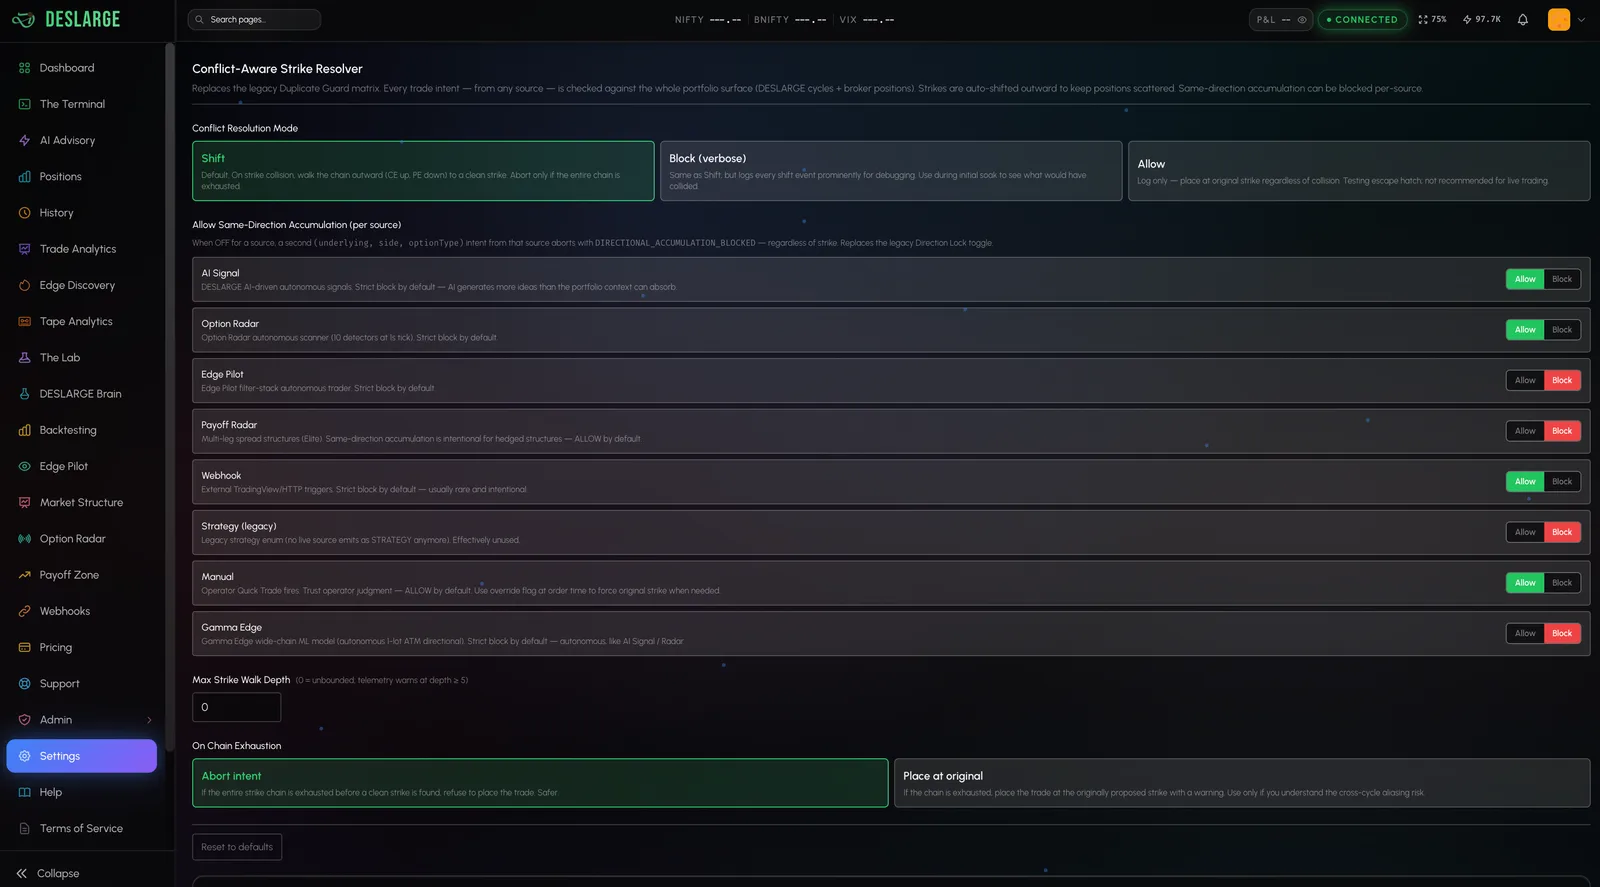Click the CONNECTED status indicator
The width and height of the screenshot is (1600, 887).
(1362, 19)
